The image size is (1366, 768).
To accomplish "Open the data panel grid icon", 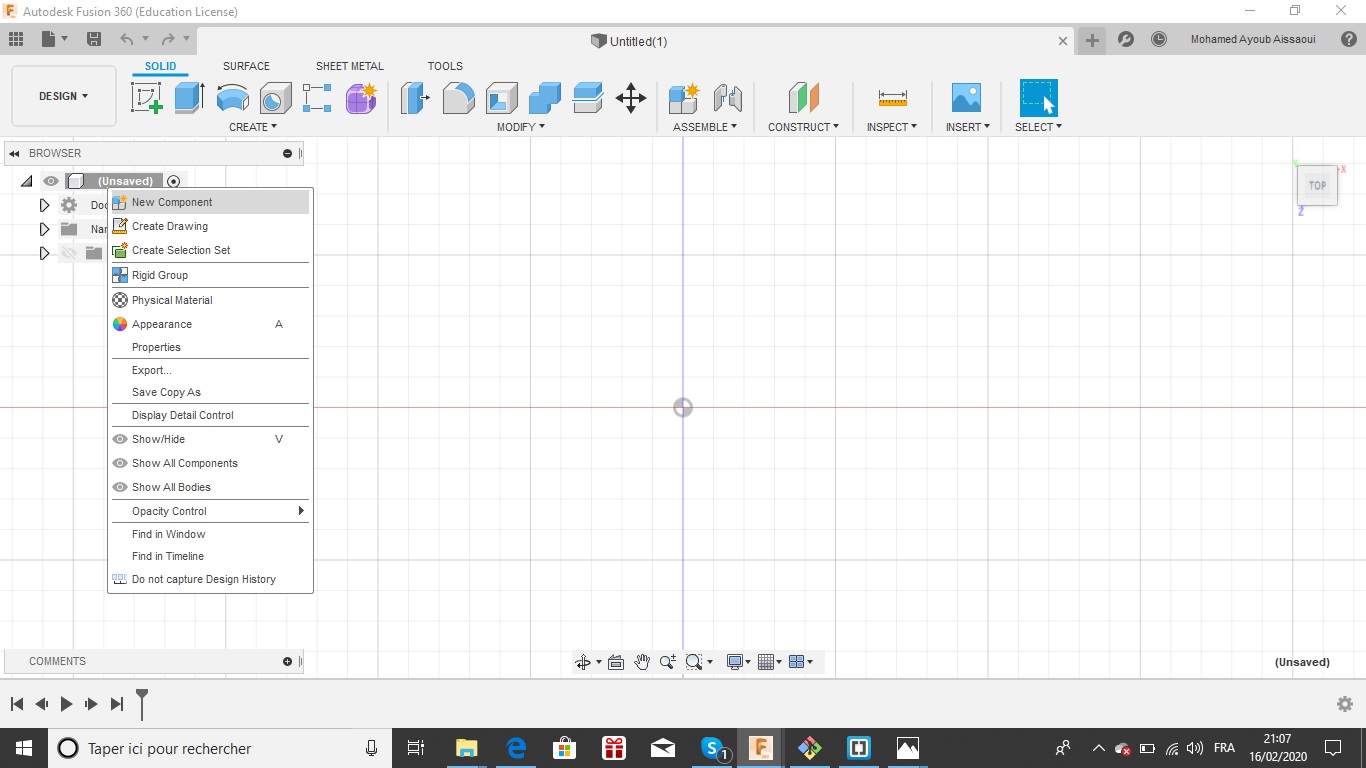I will 16,39.
